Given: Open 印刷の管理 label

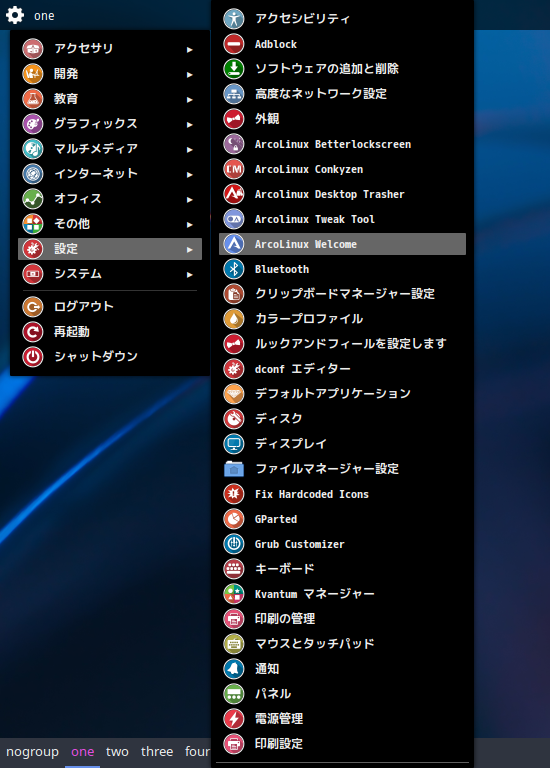Looking at the screenshot, I should point(285,619).
